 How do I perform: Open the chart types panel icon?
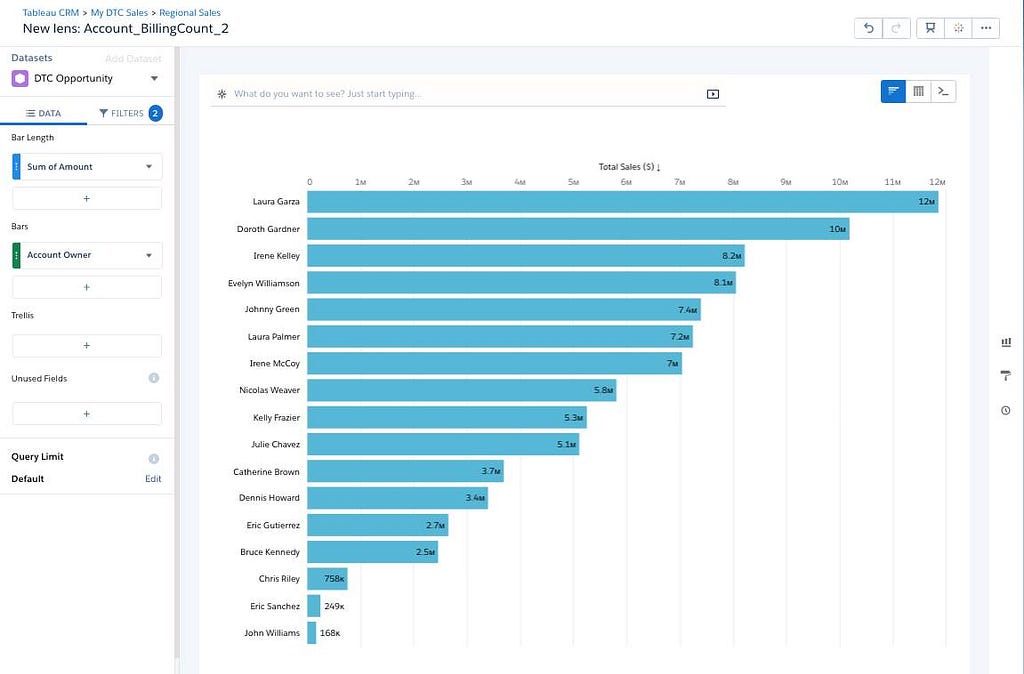tap(1006, 342)
